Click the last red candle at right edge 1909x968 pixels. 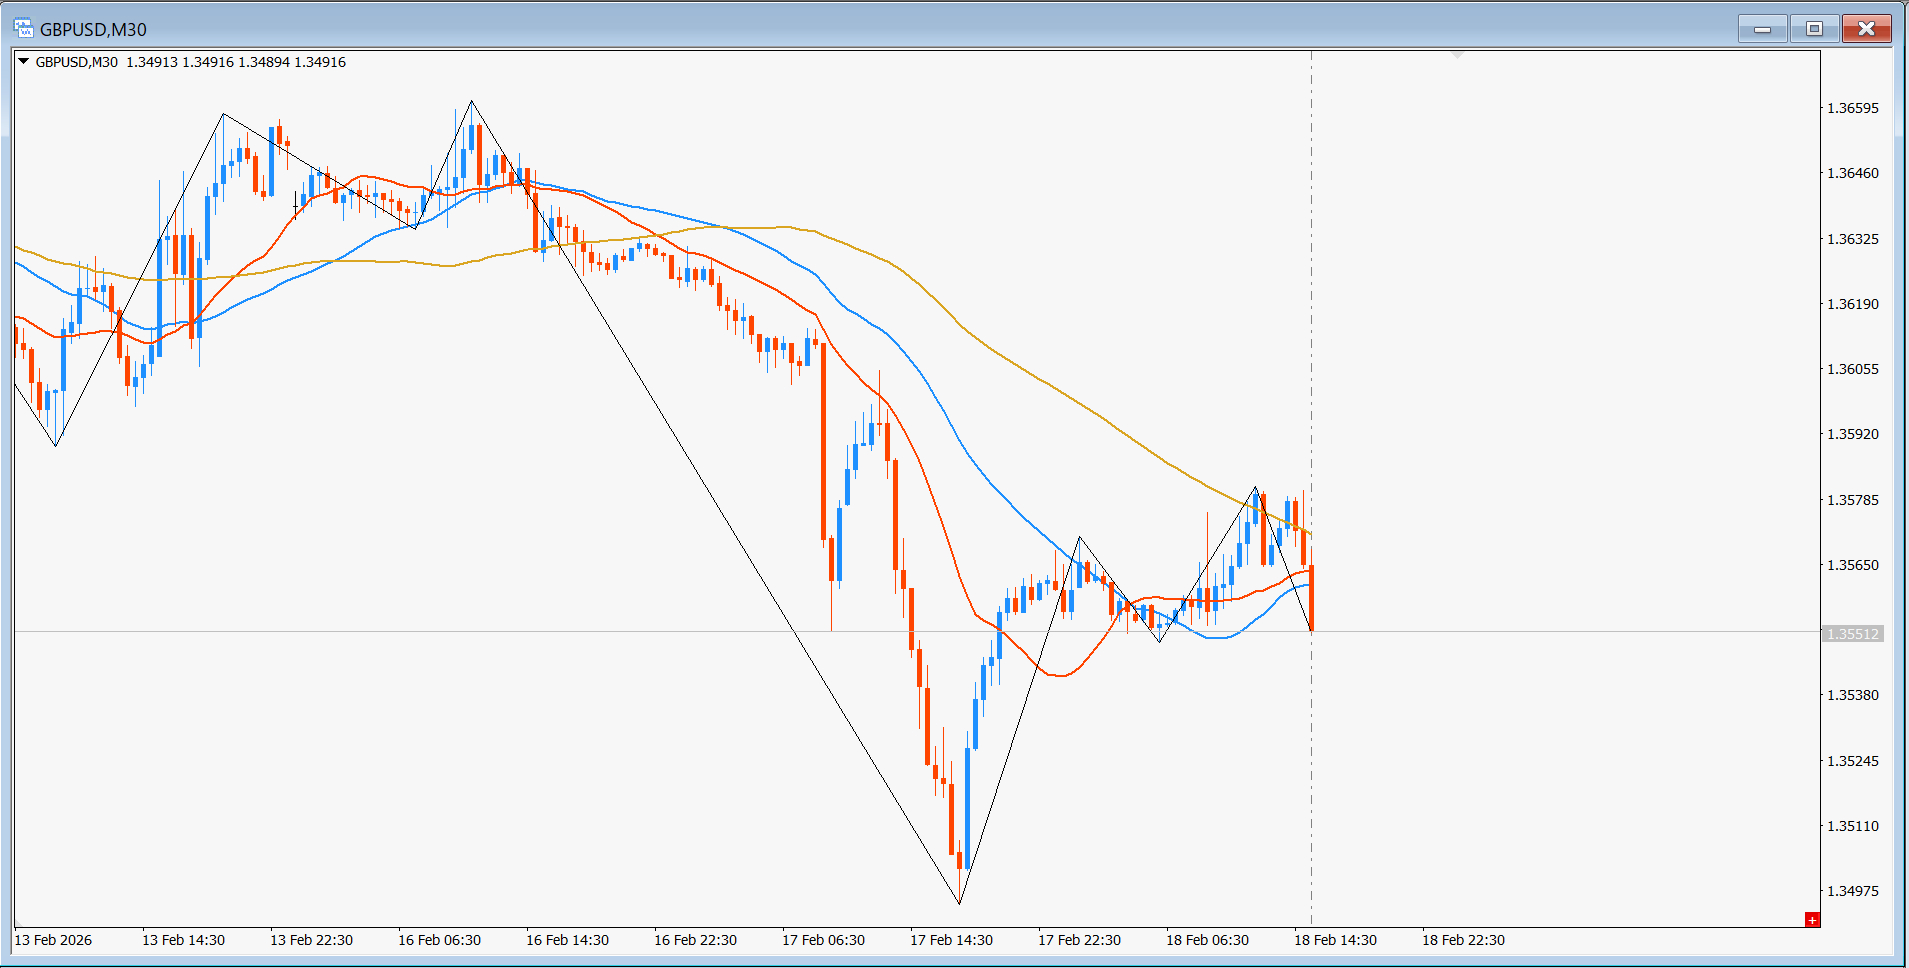[x=1311, y=597]
